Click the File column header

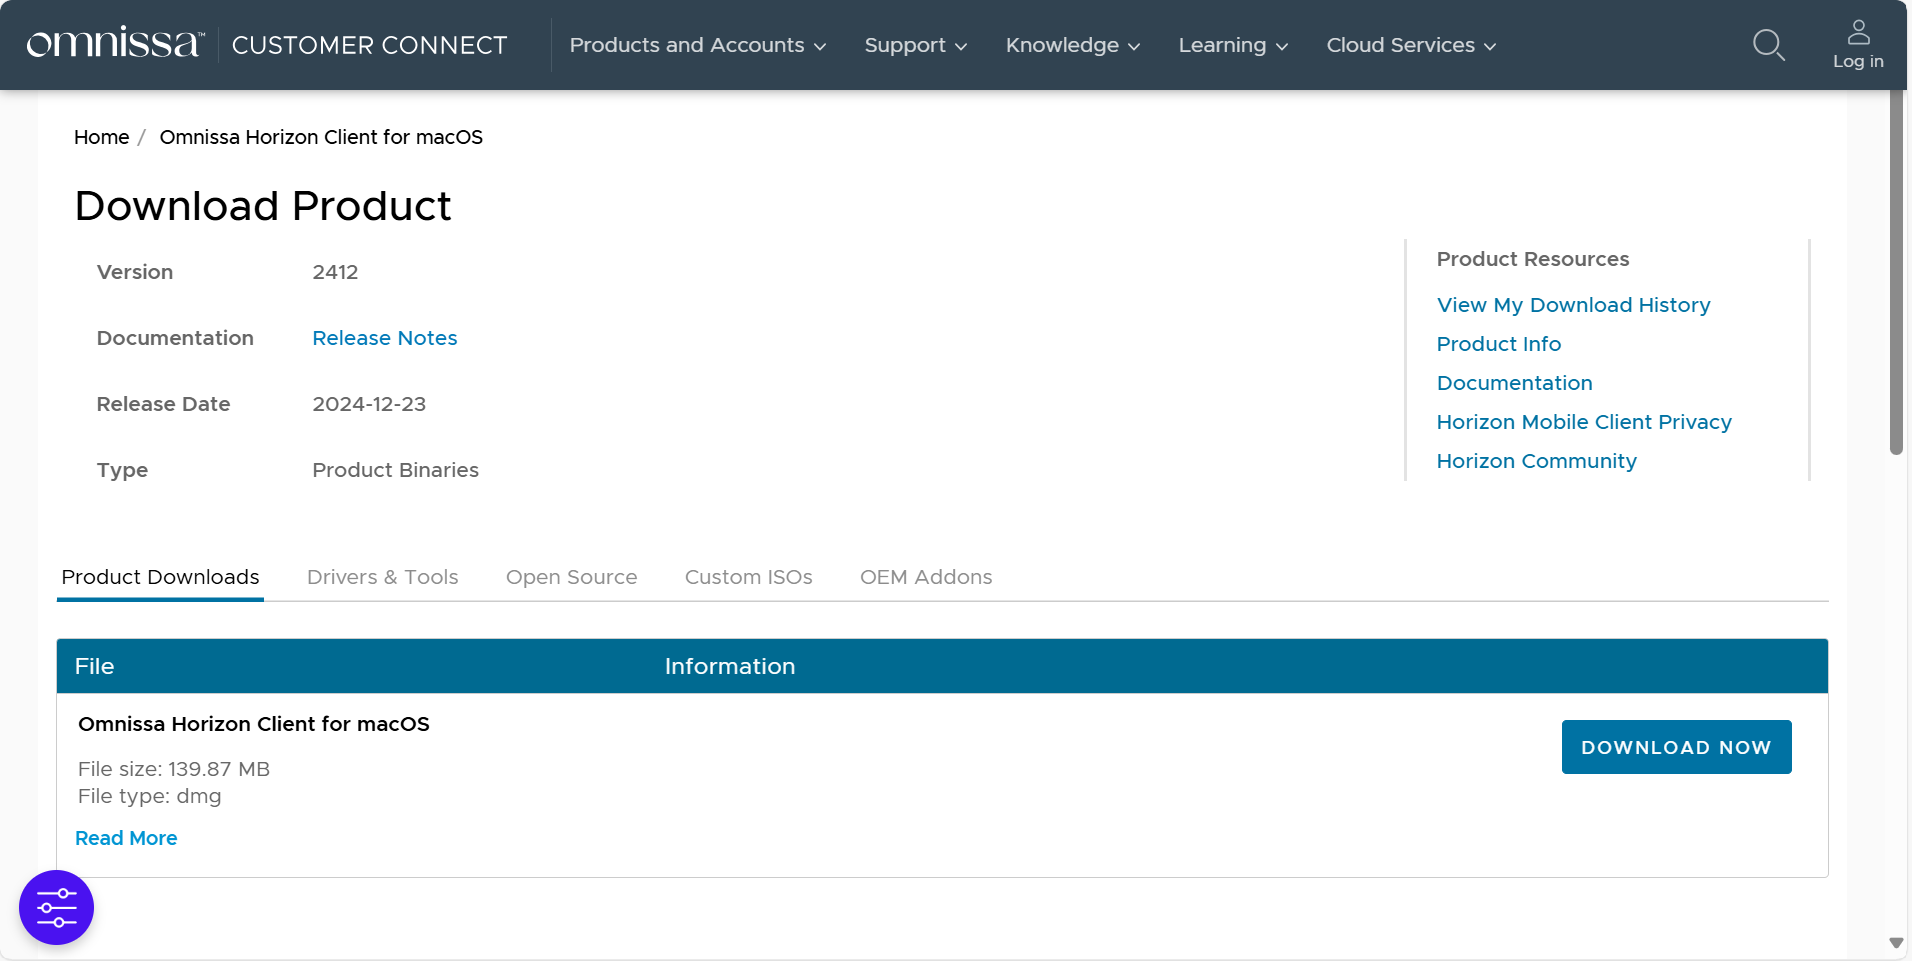(94, 666)
